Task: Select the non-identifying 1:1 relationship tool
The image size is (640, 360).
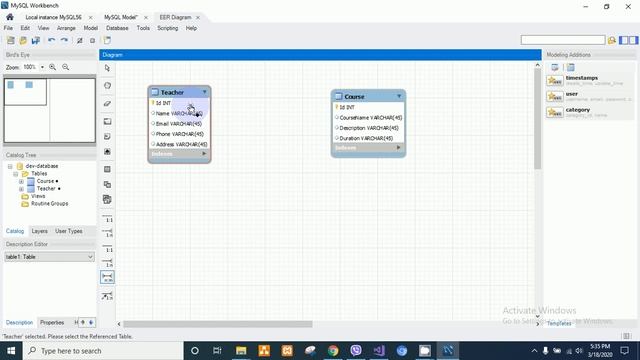Action: point(107,218)
